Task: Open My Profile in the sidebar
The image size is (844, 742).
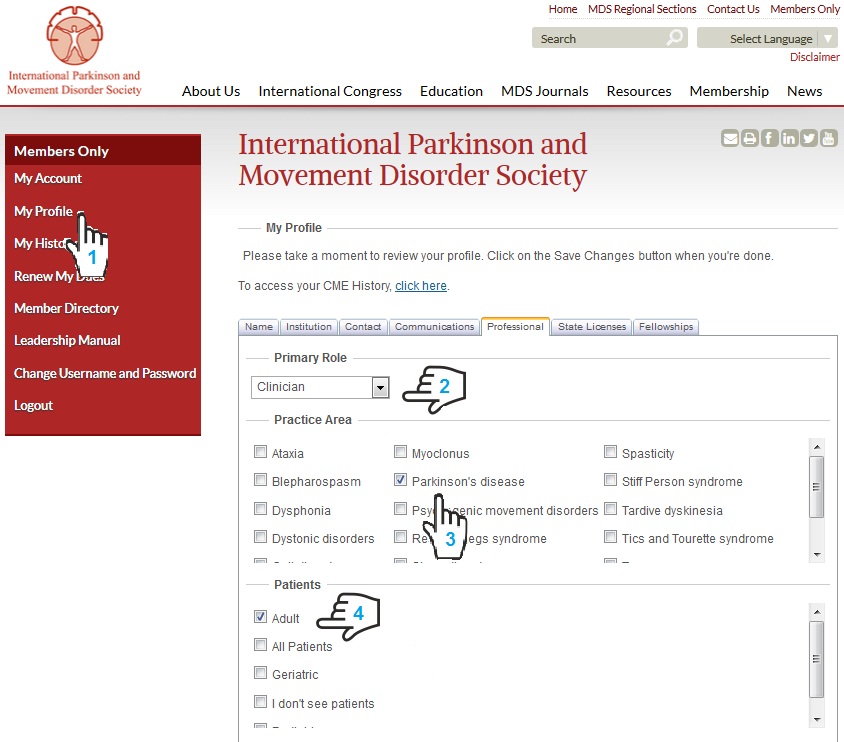Action: click(x=43, y=211)
